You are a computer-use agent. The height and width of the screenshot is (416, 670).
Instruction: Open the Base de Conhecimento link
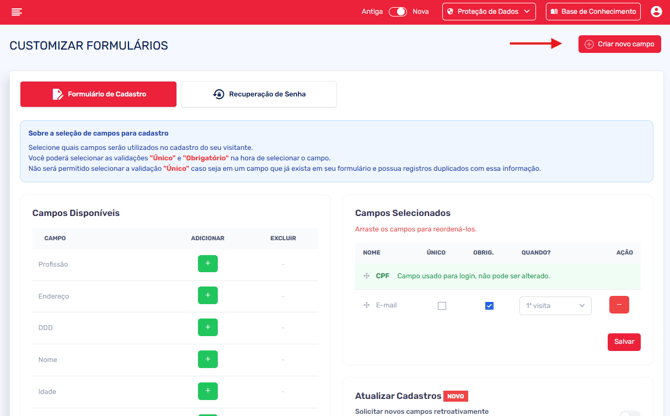[593, 12]
